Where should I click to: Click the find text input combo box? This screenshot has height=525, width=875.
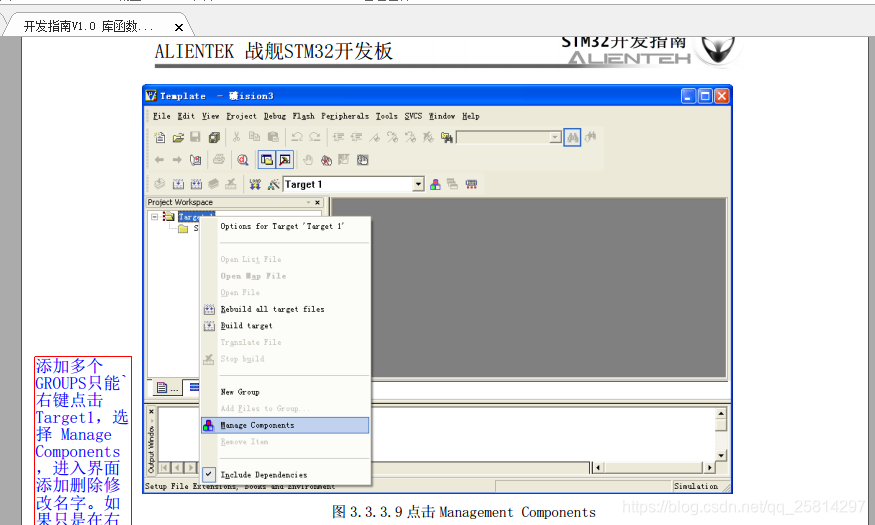[x=503, y=137]
